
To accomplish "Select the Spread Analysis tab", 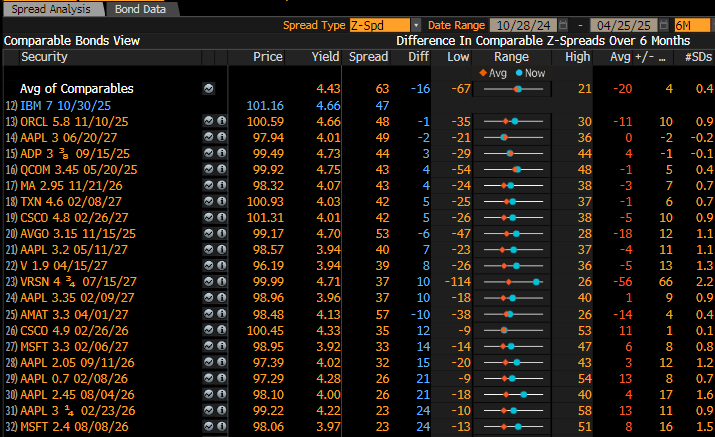I will tap(52, 8).
